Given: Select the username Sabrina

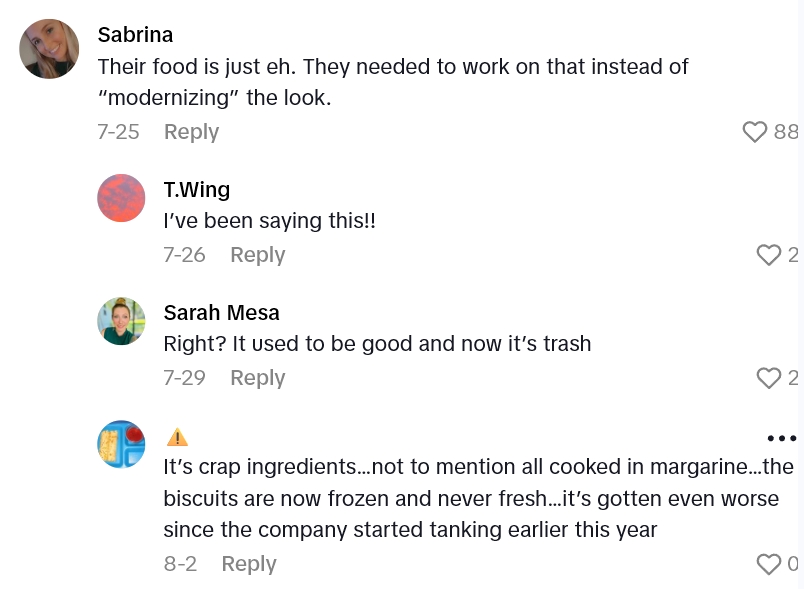Looking at the screenshot, I should click(135, 34).
